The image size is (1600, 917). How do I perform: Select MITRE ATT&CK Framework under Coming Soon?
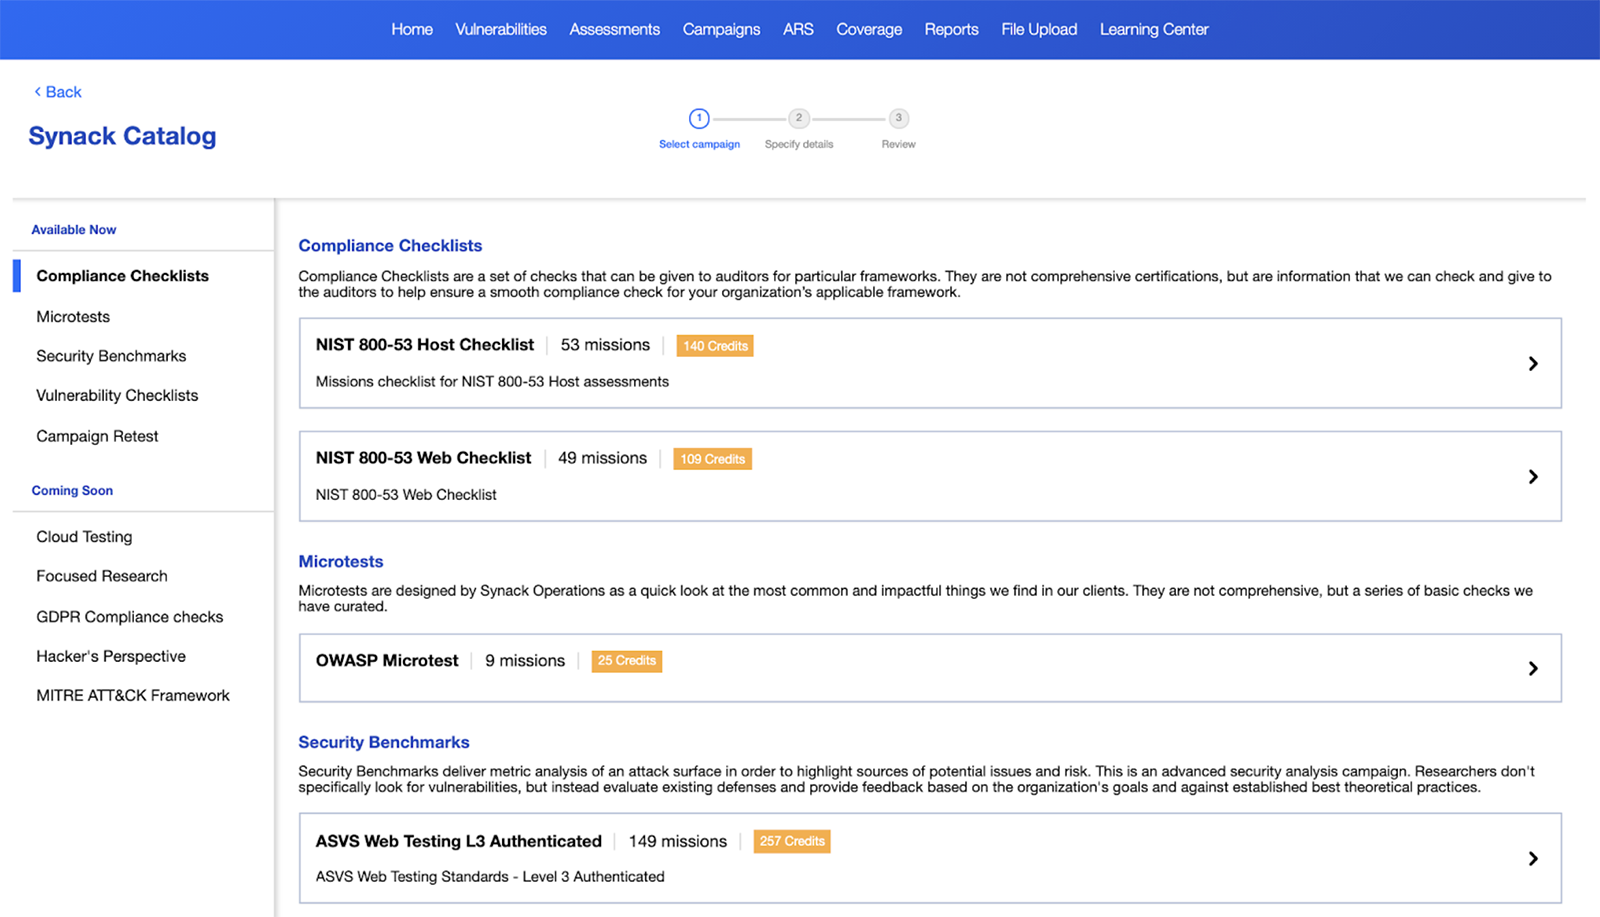pyautogui.click(x=133, y=695)
